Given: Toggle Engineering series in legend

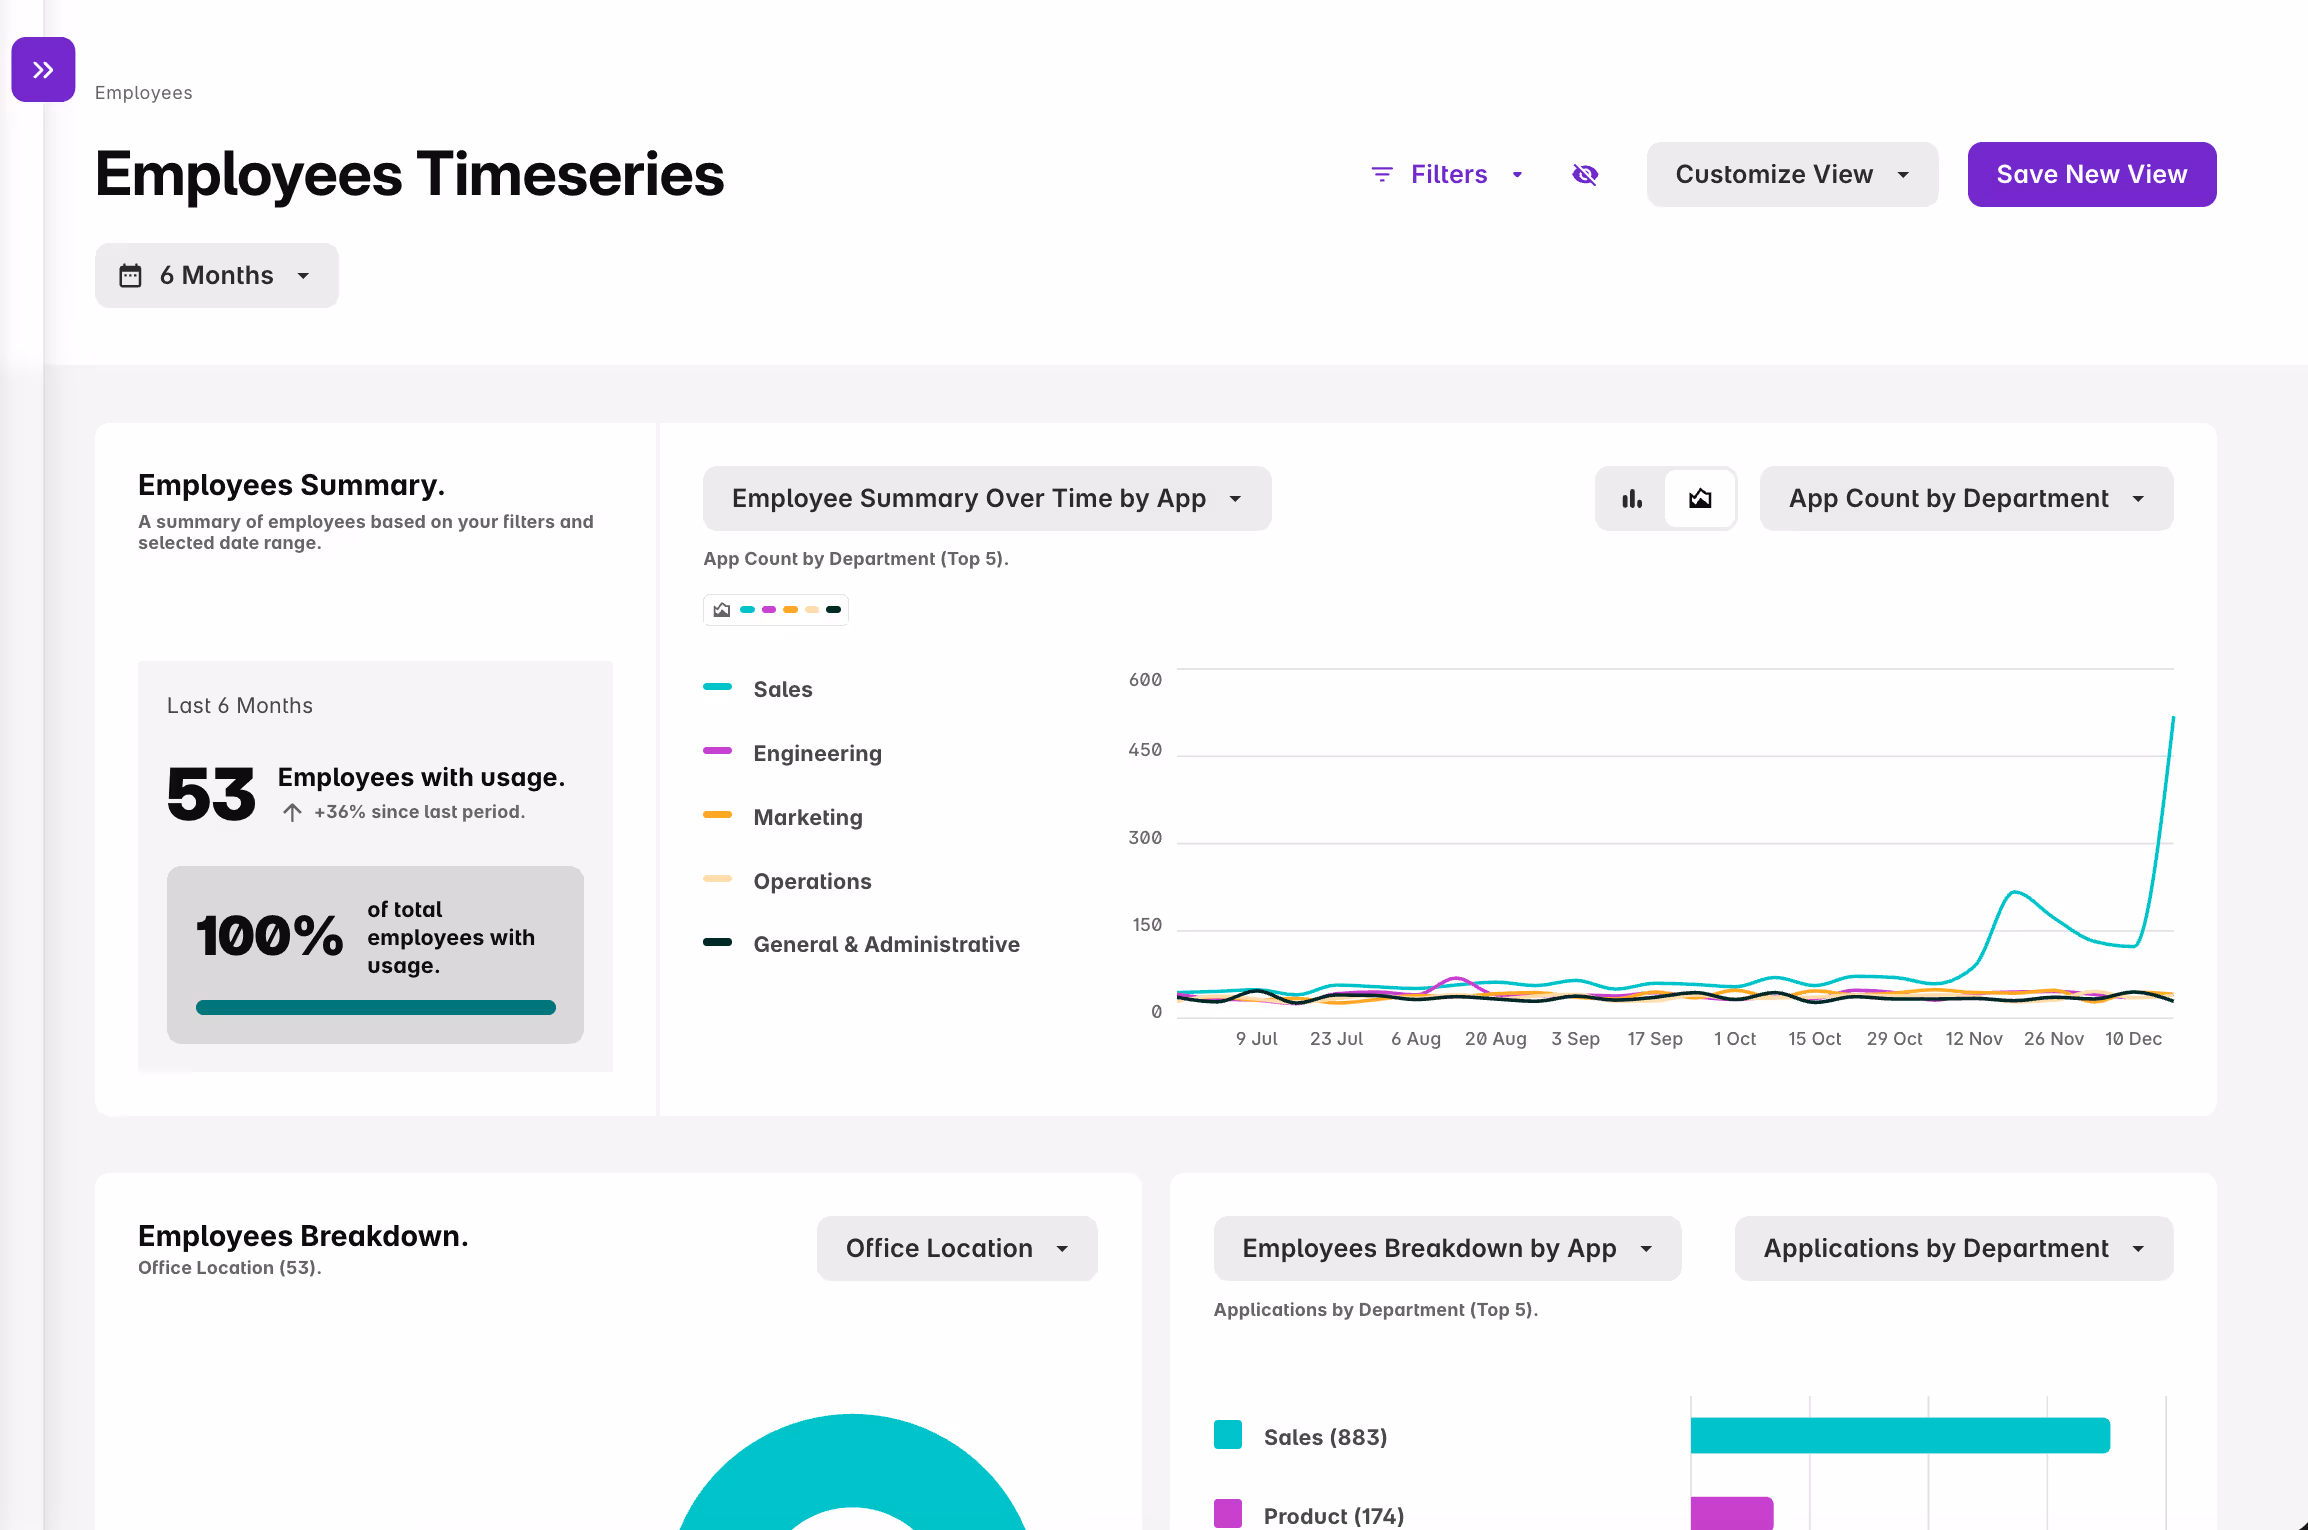Looking at the screenshot, I should 816,754.
